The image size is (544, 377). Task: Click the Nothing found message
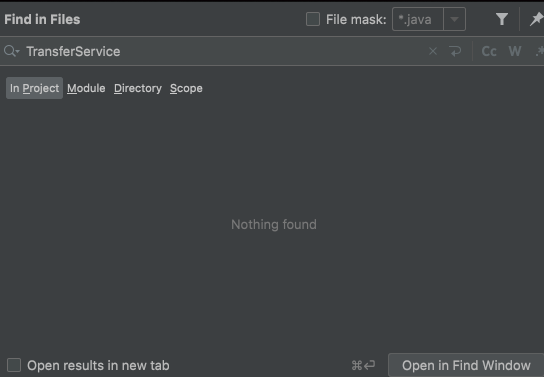pyautogui.click(x=274, y=224)
